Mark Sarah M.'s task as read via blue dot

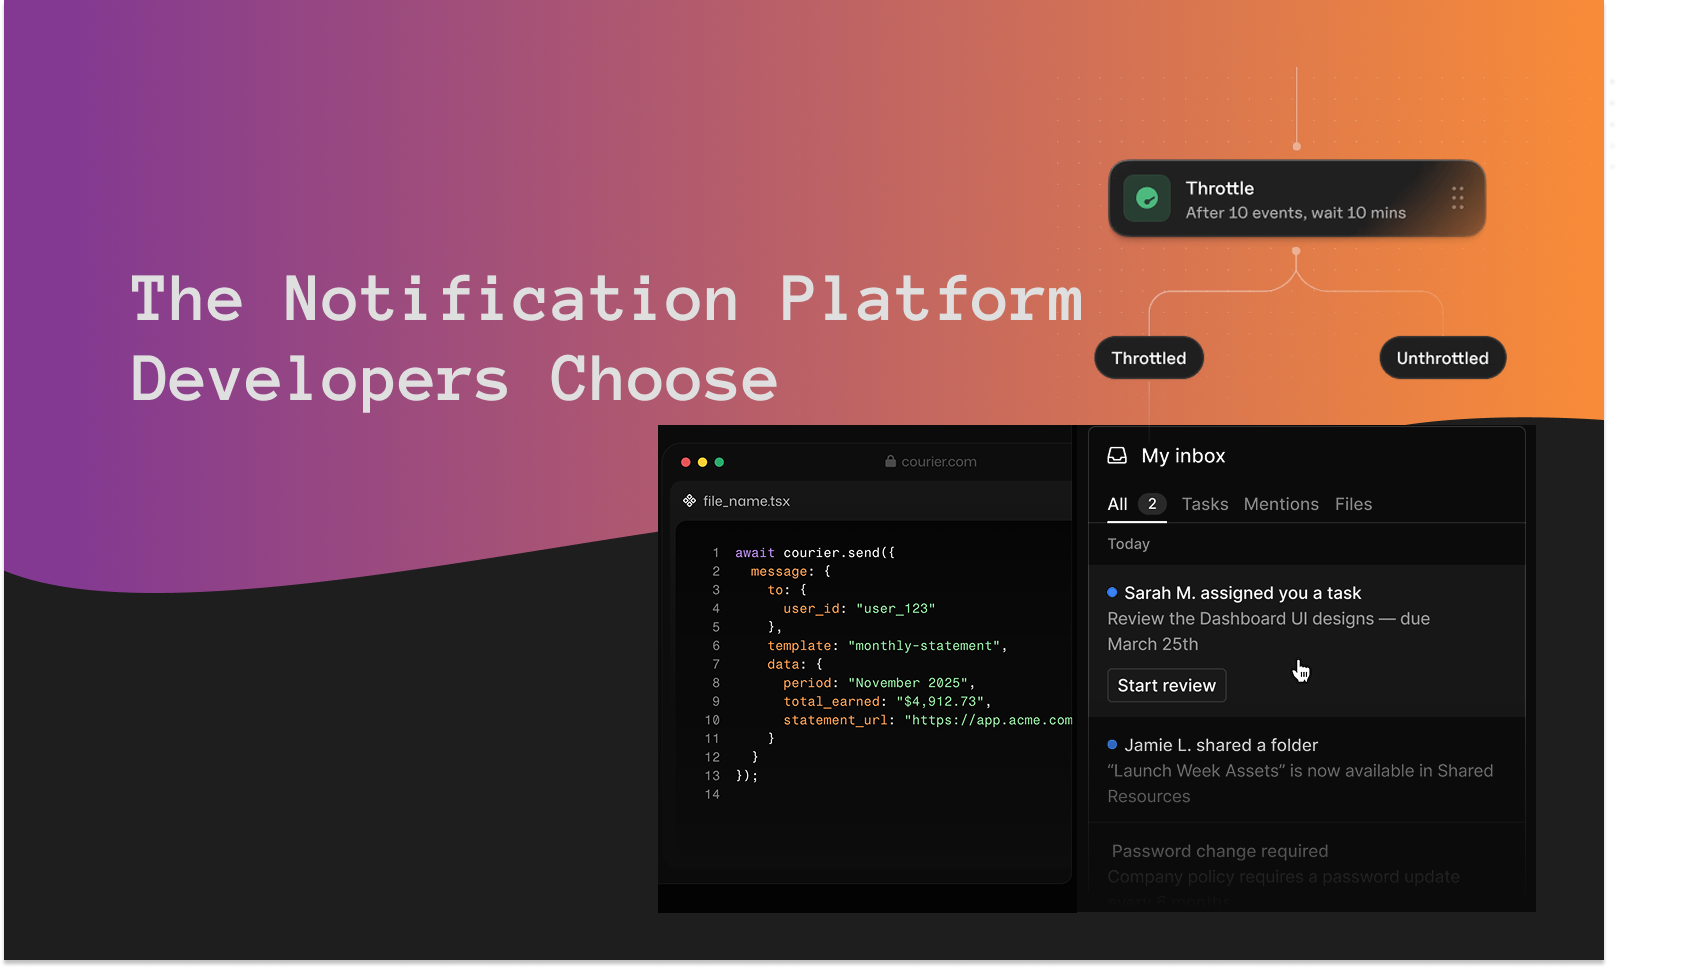[x=1111, y=592]
